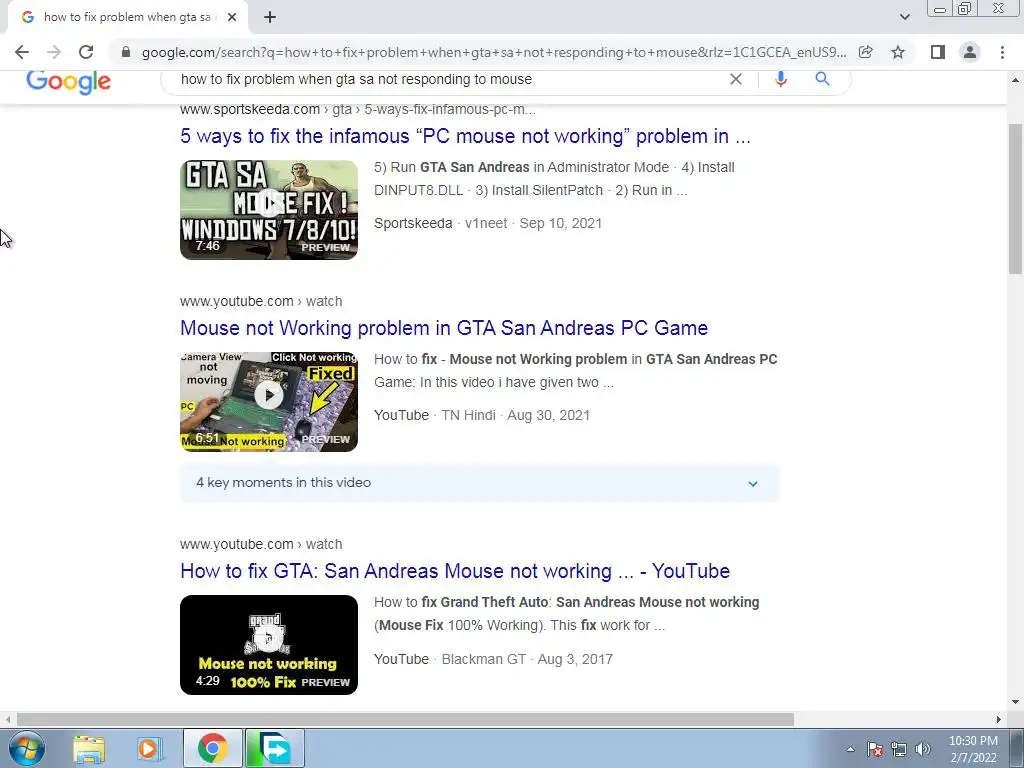Reload the page with the refresh icon
Image resolution: width=1024 pixels, height=768 pixels.
[86, 52]
